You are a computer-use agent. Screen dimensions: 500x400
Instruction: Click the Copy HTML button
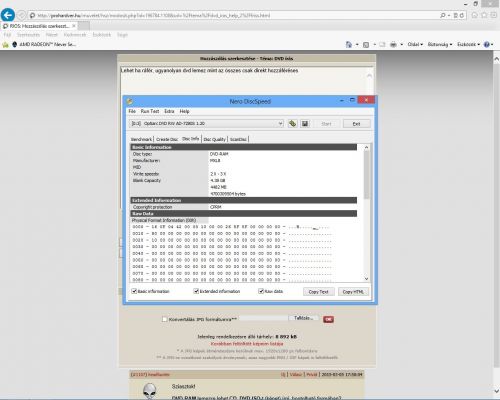click(353, 292)
